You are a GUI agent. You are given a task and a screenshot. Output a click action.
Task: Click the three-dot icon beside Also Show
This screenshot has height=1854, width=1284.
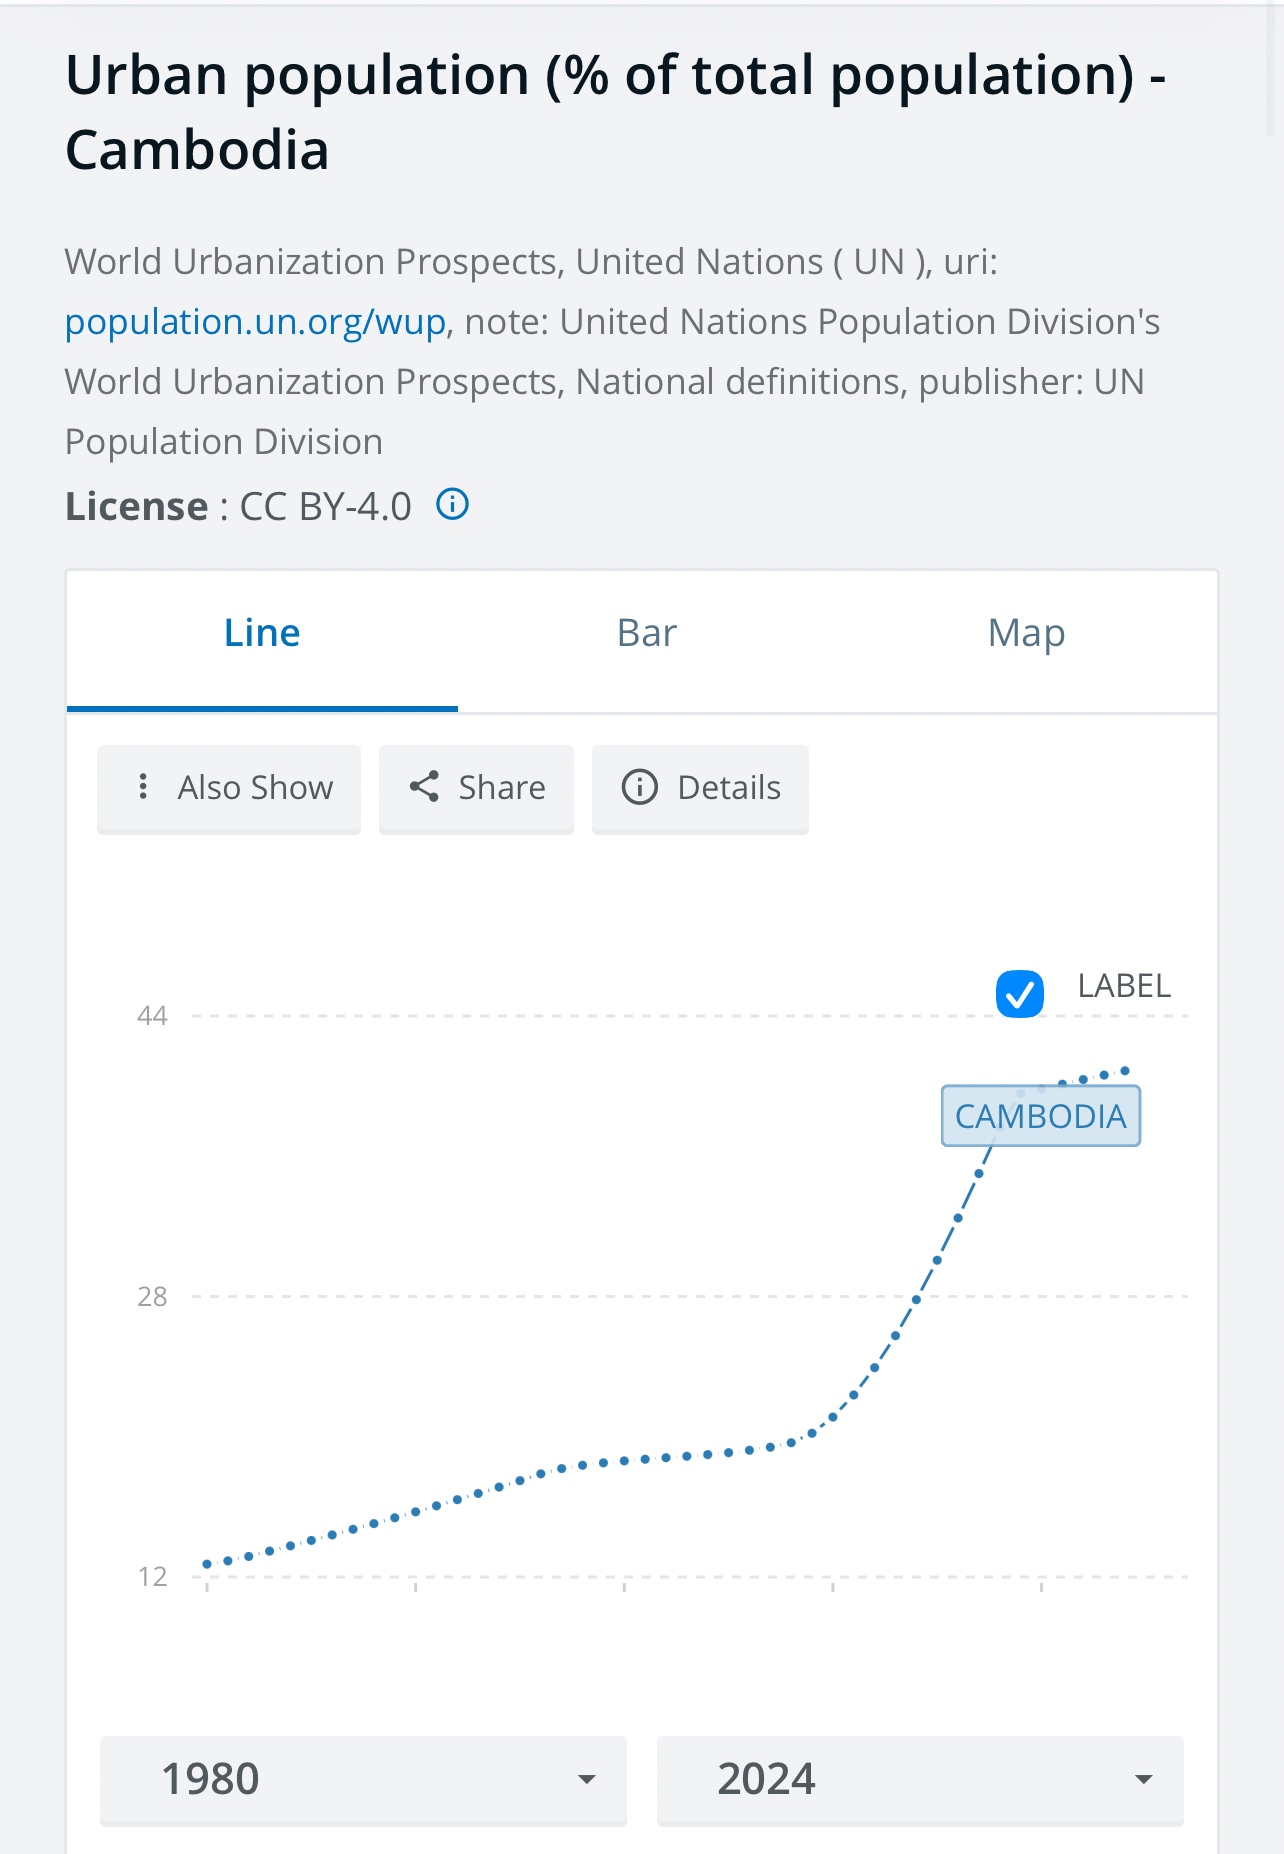tap(144, 787)
